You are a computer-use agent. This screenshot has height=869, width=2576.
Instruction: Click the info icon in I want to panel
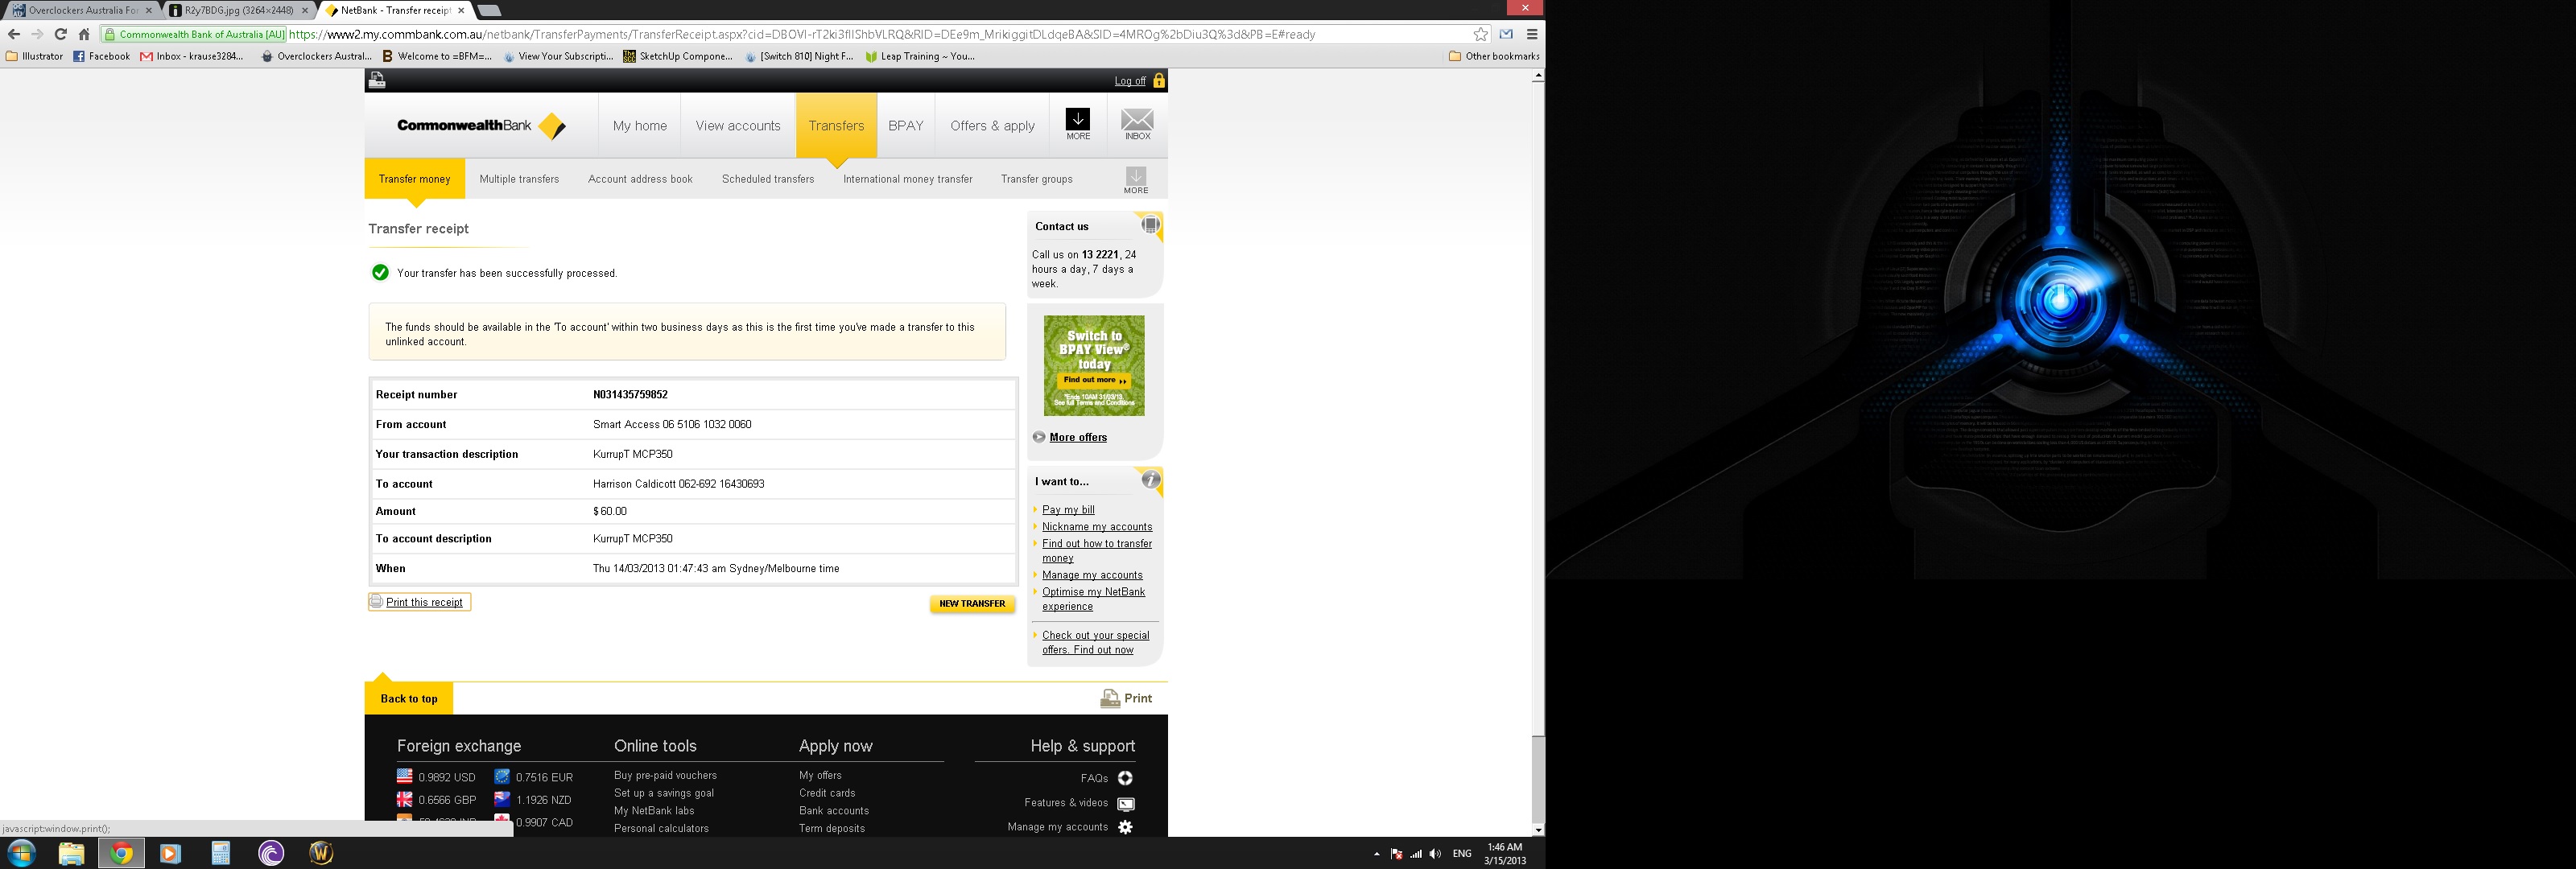tap(1151, 480)
